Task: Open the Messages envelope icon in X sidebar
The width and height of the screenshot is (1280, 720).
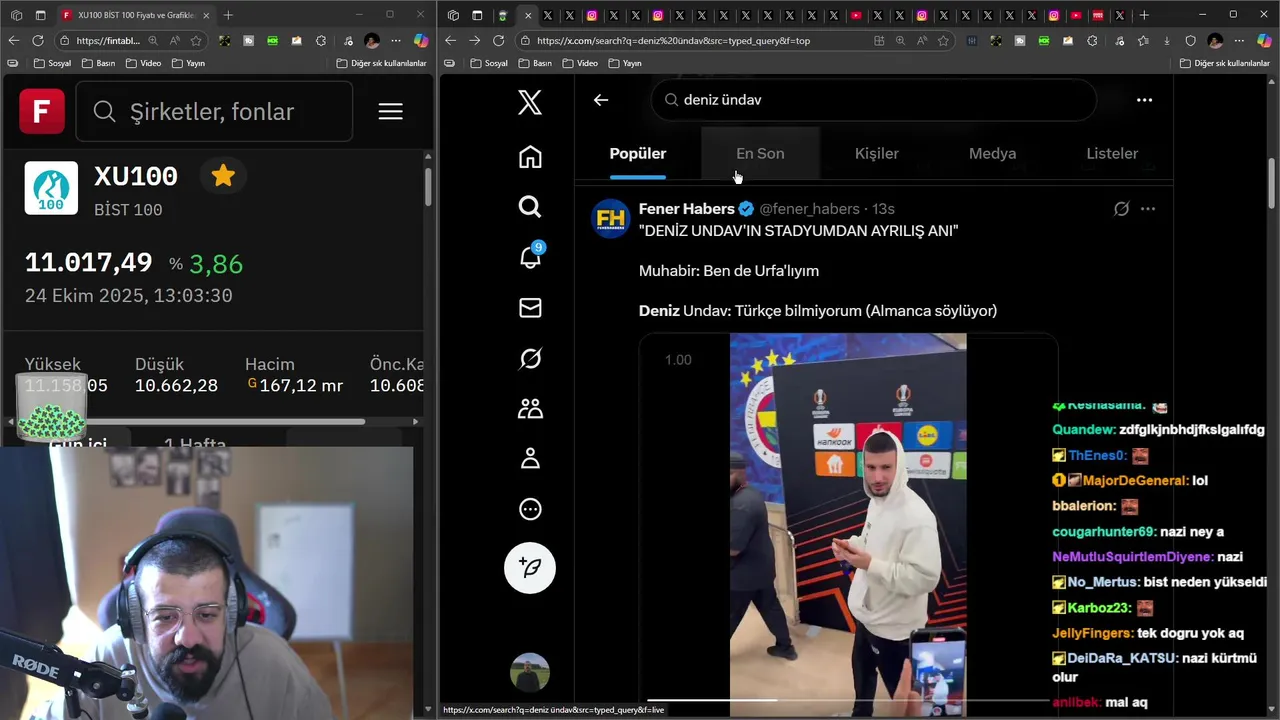Action: coord(530,308)
